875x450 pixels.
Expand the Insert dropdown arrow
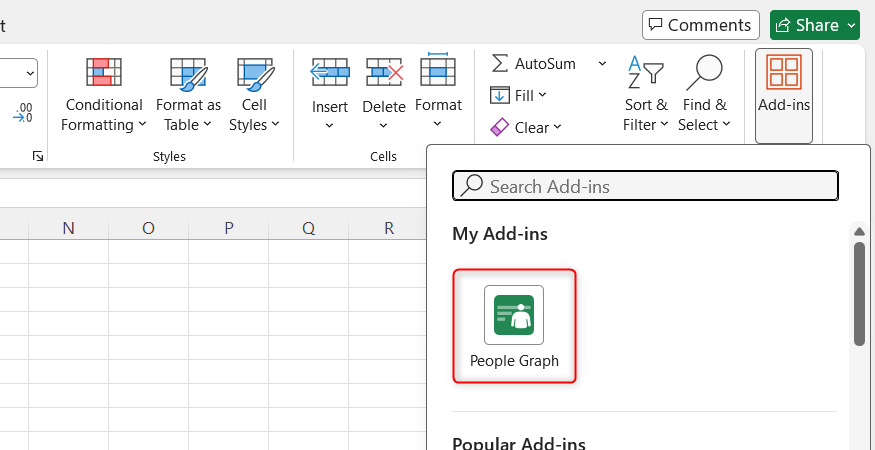329,126
